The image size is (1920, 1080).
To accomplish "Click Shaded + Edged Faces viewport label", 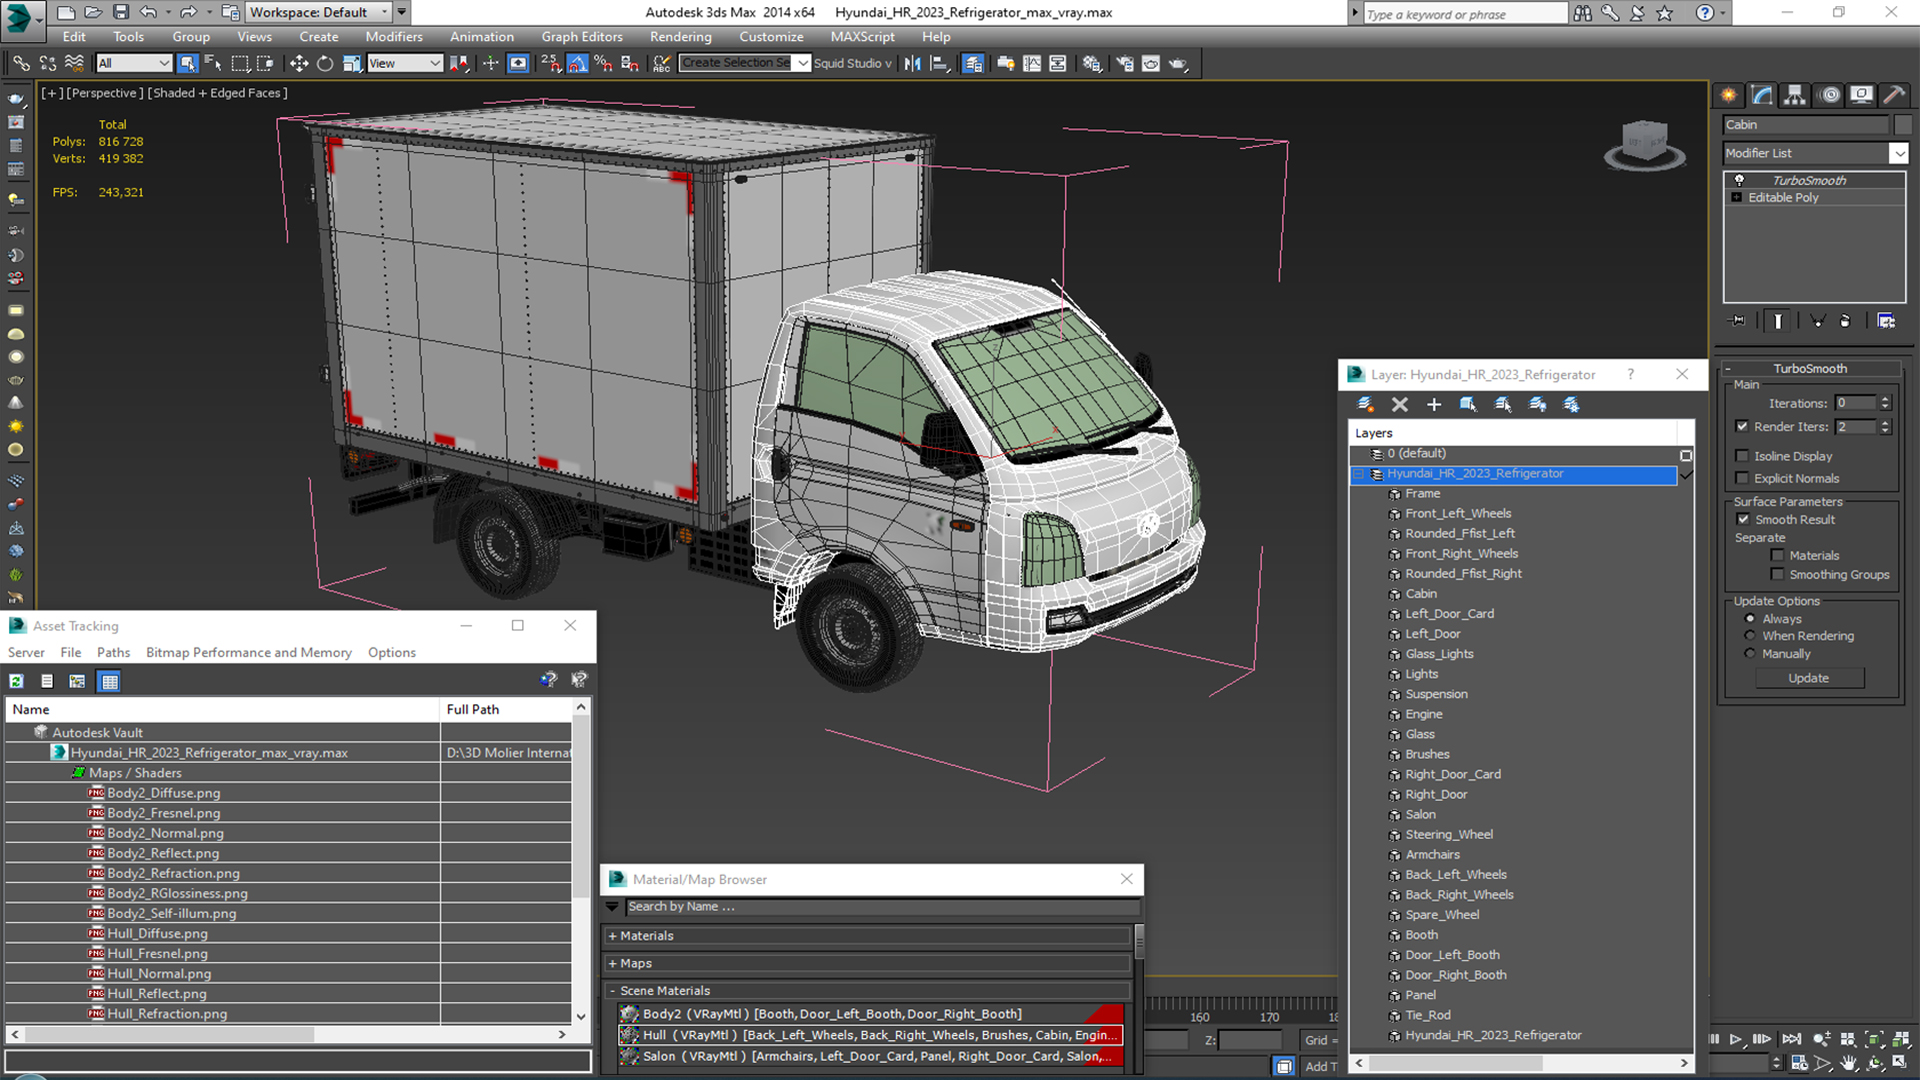I will point(217,93).
